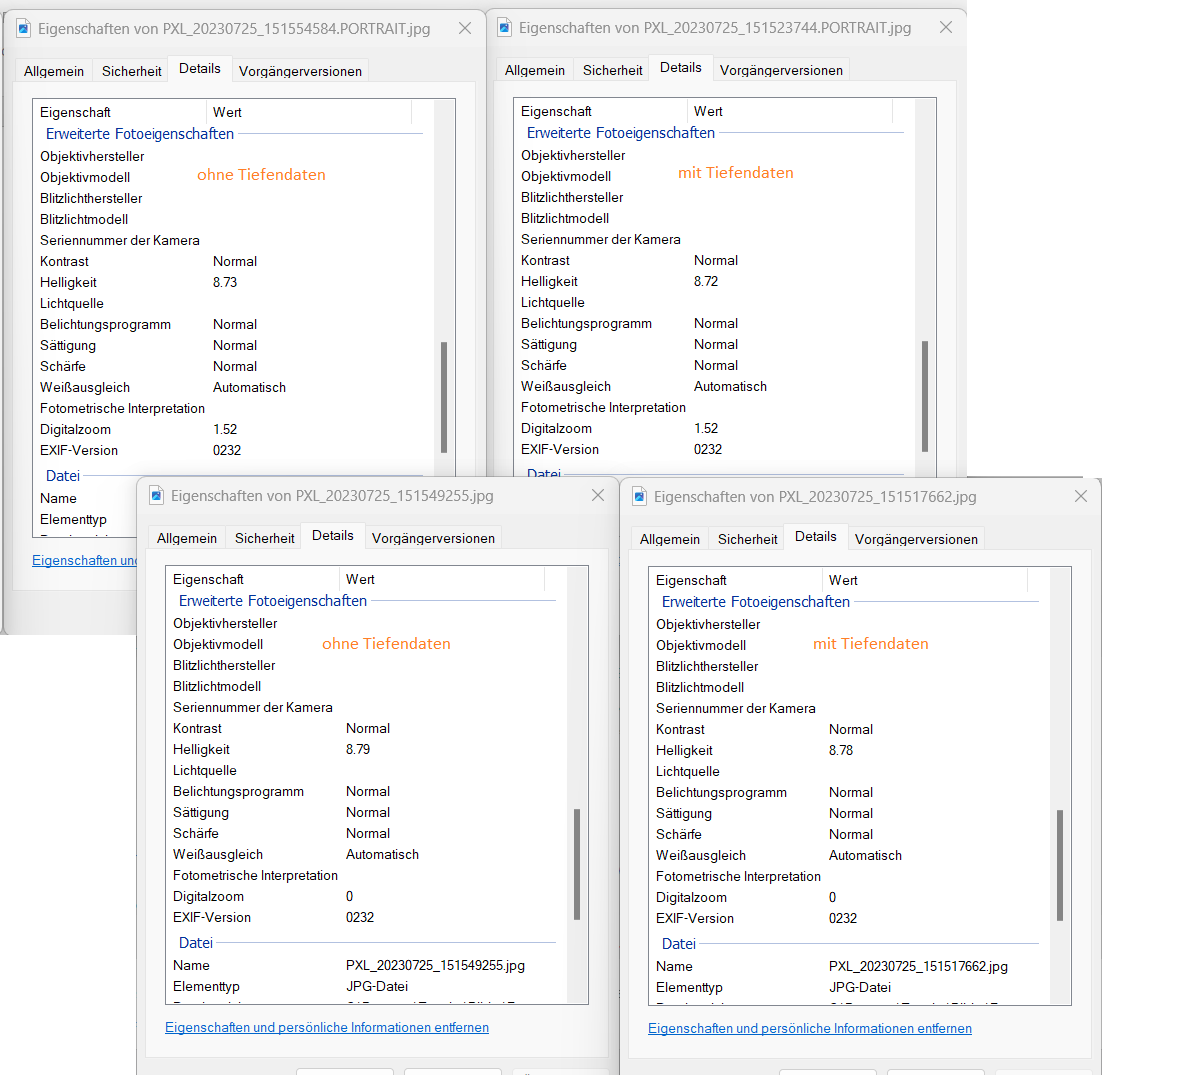The height and width of the screenshot is (1075, 1200).
Task: Click the details list scrollbar in 151549255.jpg dialog
Action: pos(577,864)
